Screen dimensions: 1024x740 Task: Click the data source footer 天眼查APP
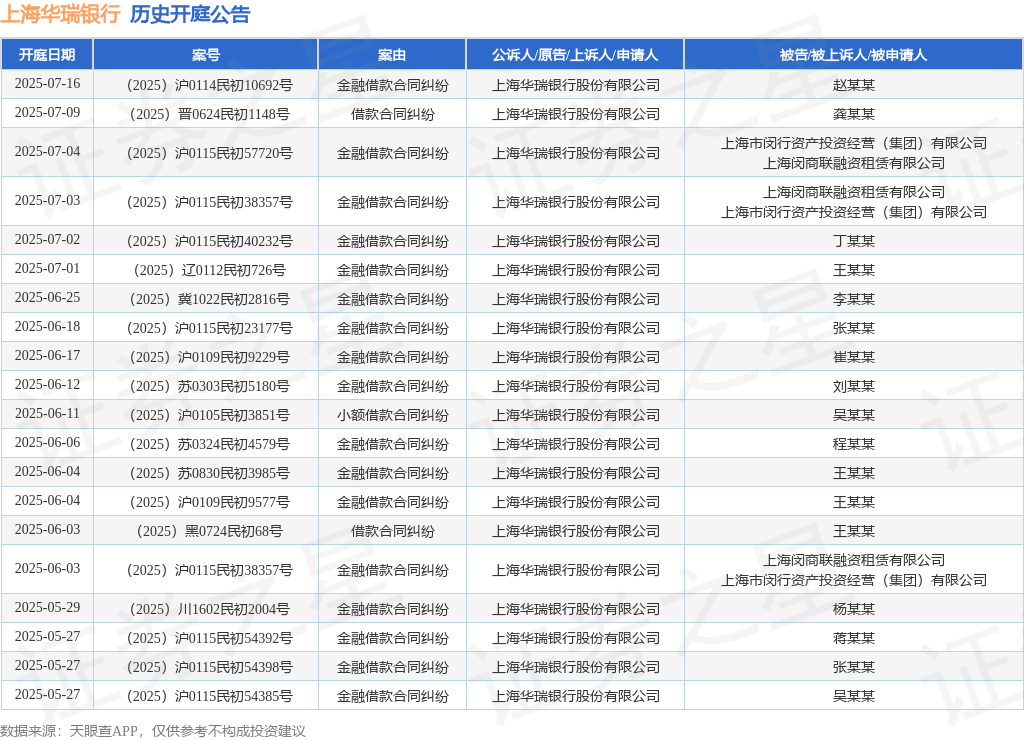coord(103,731)
